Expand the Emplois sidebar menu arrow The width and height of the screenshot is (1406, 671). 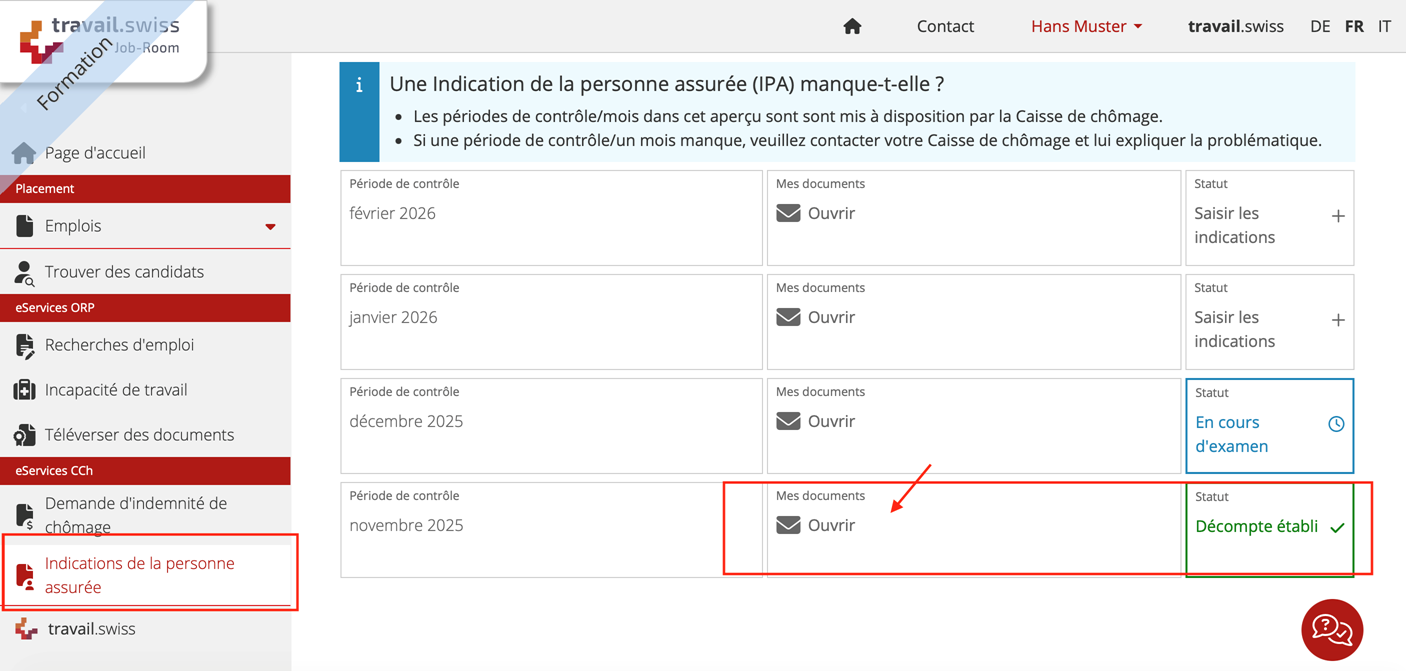[x=270, y=227]
